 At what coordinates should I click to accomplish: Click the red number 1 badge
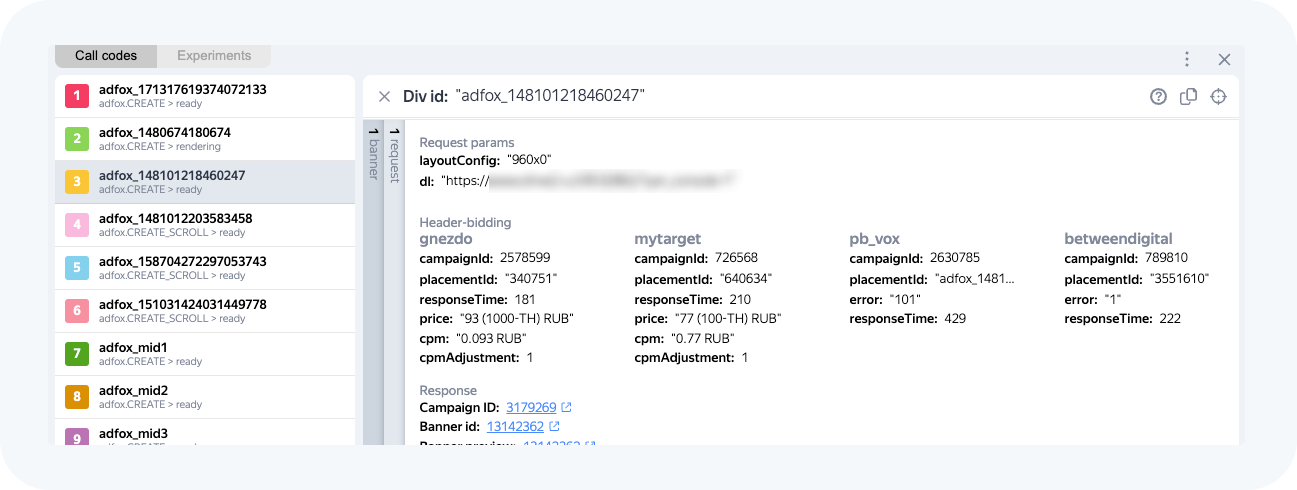tap(77, 96)
